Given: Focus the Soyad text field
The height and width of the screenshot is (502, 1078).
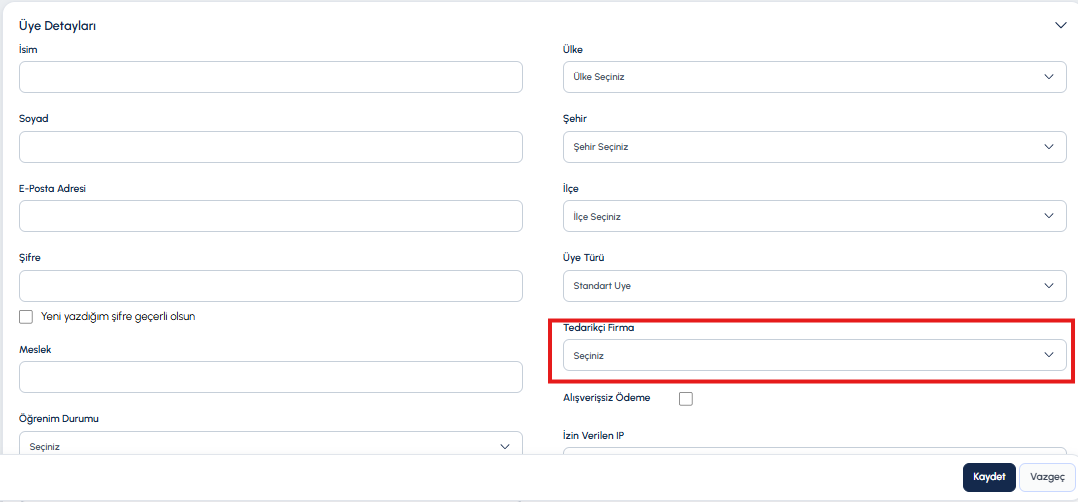Looking at the screenshot, I should 271,147.
